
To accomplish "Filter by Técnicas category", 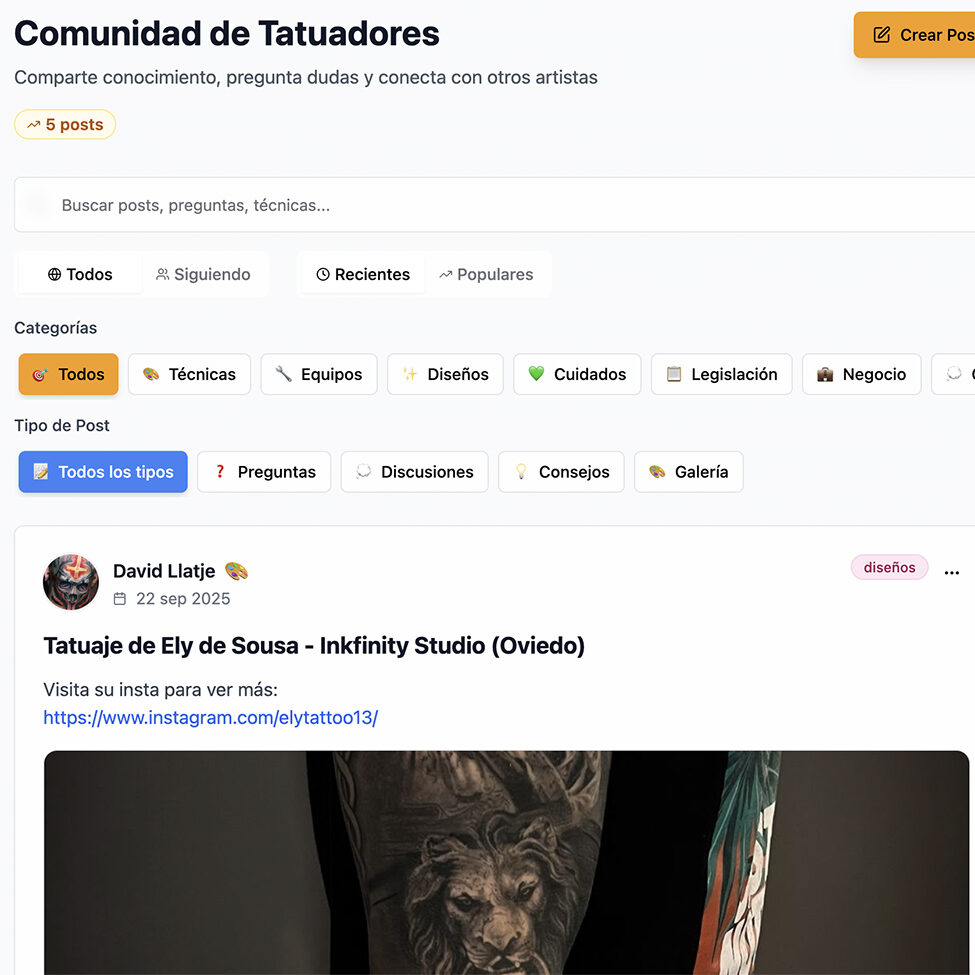I will point(190,374).
